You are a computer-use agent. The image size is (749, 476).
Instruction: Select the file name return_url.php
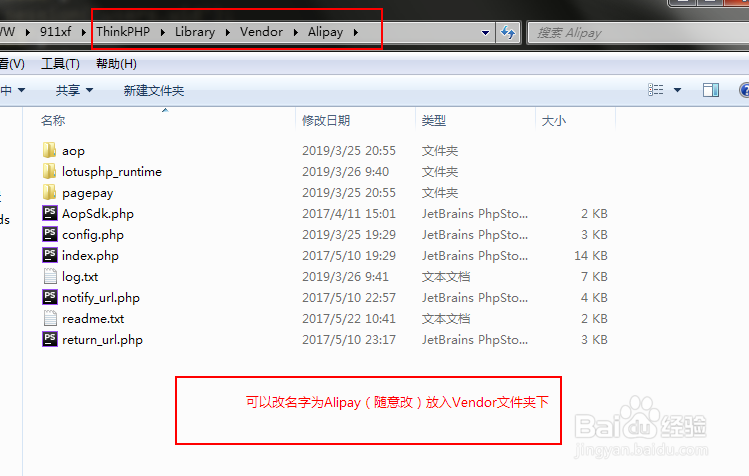(102, 340)
